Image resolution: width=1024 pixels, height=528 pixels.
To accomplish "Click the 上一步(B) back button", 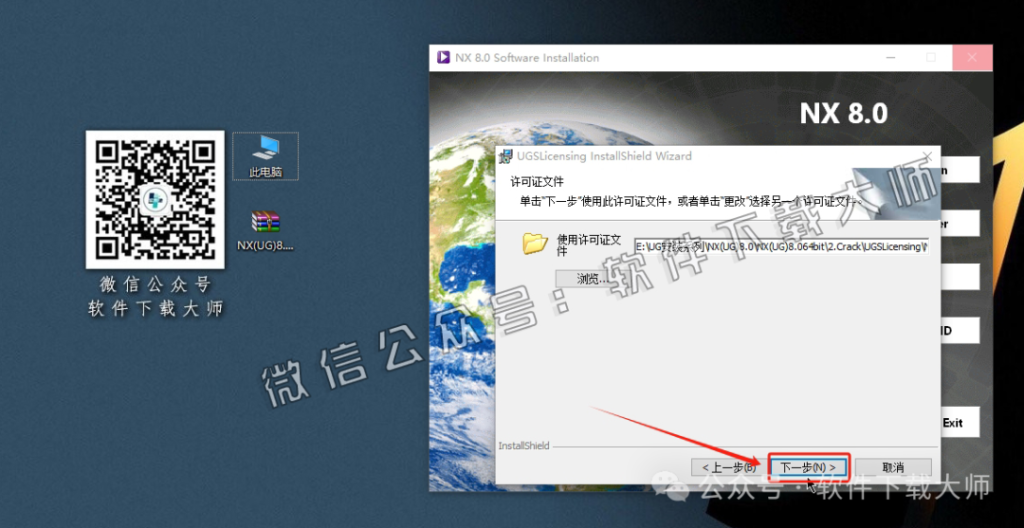I will [728, 467].
